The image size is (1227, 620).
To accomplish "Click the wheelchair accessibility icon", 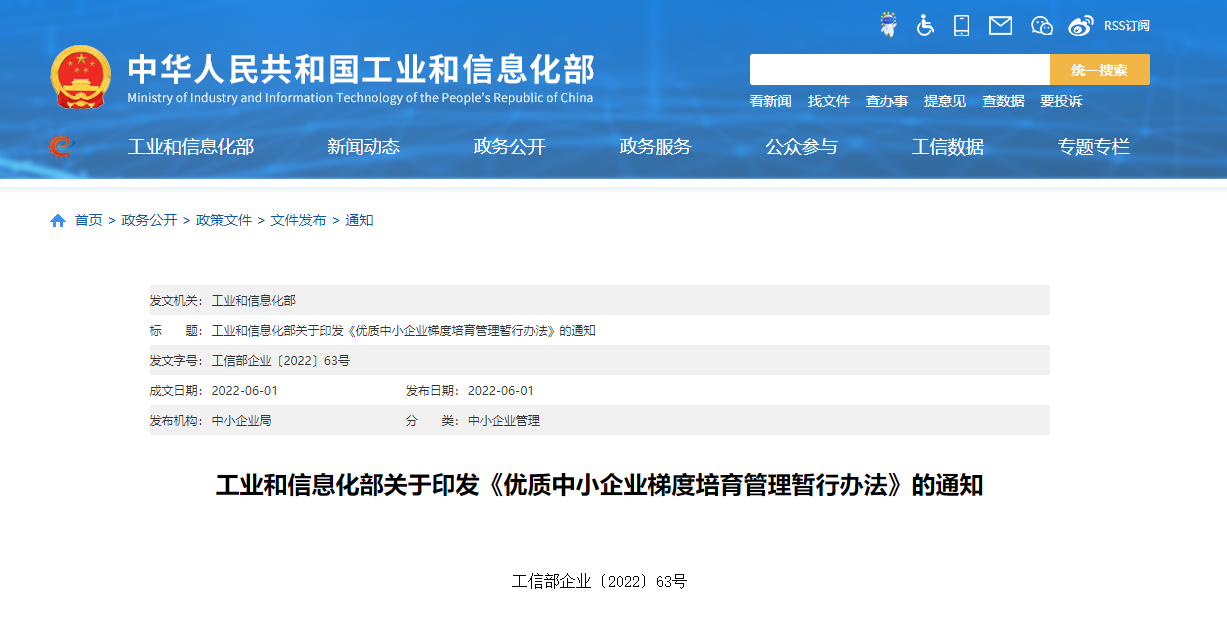I will click(x=925, y=25).
